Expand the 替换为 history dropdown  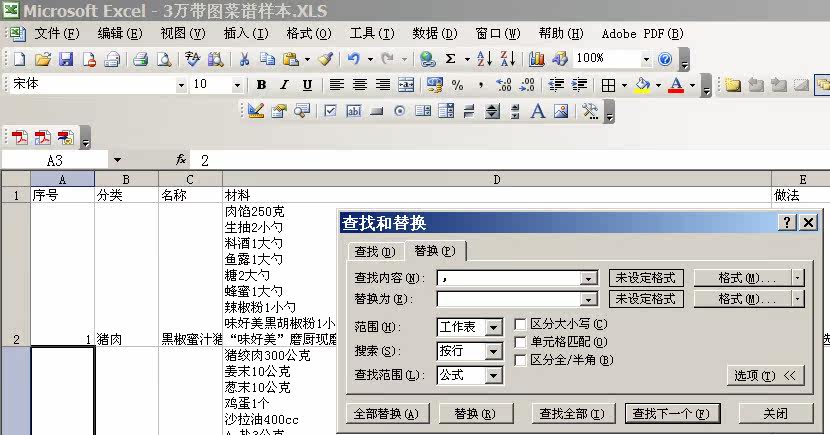[x=588, y=300]
